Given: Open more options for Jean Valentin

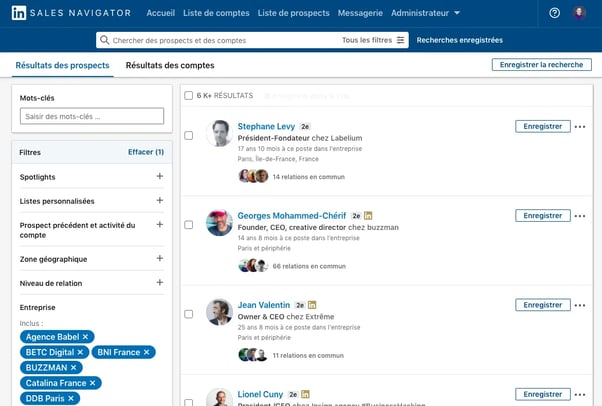Looking at the screenshot, I should pyautogui.click(x=580, y=305).
